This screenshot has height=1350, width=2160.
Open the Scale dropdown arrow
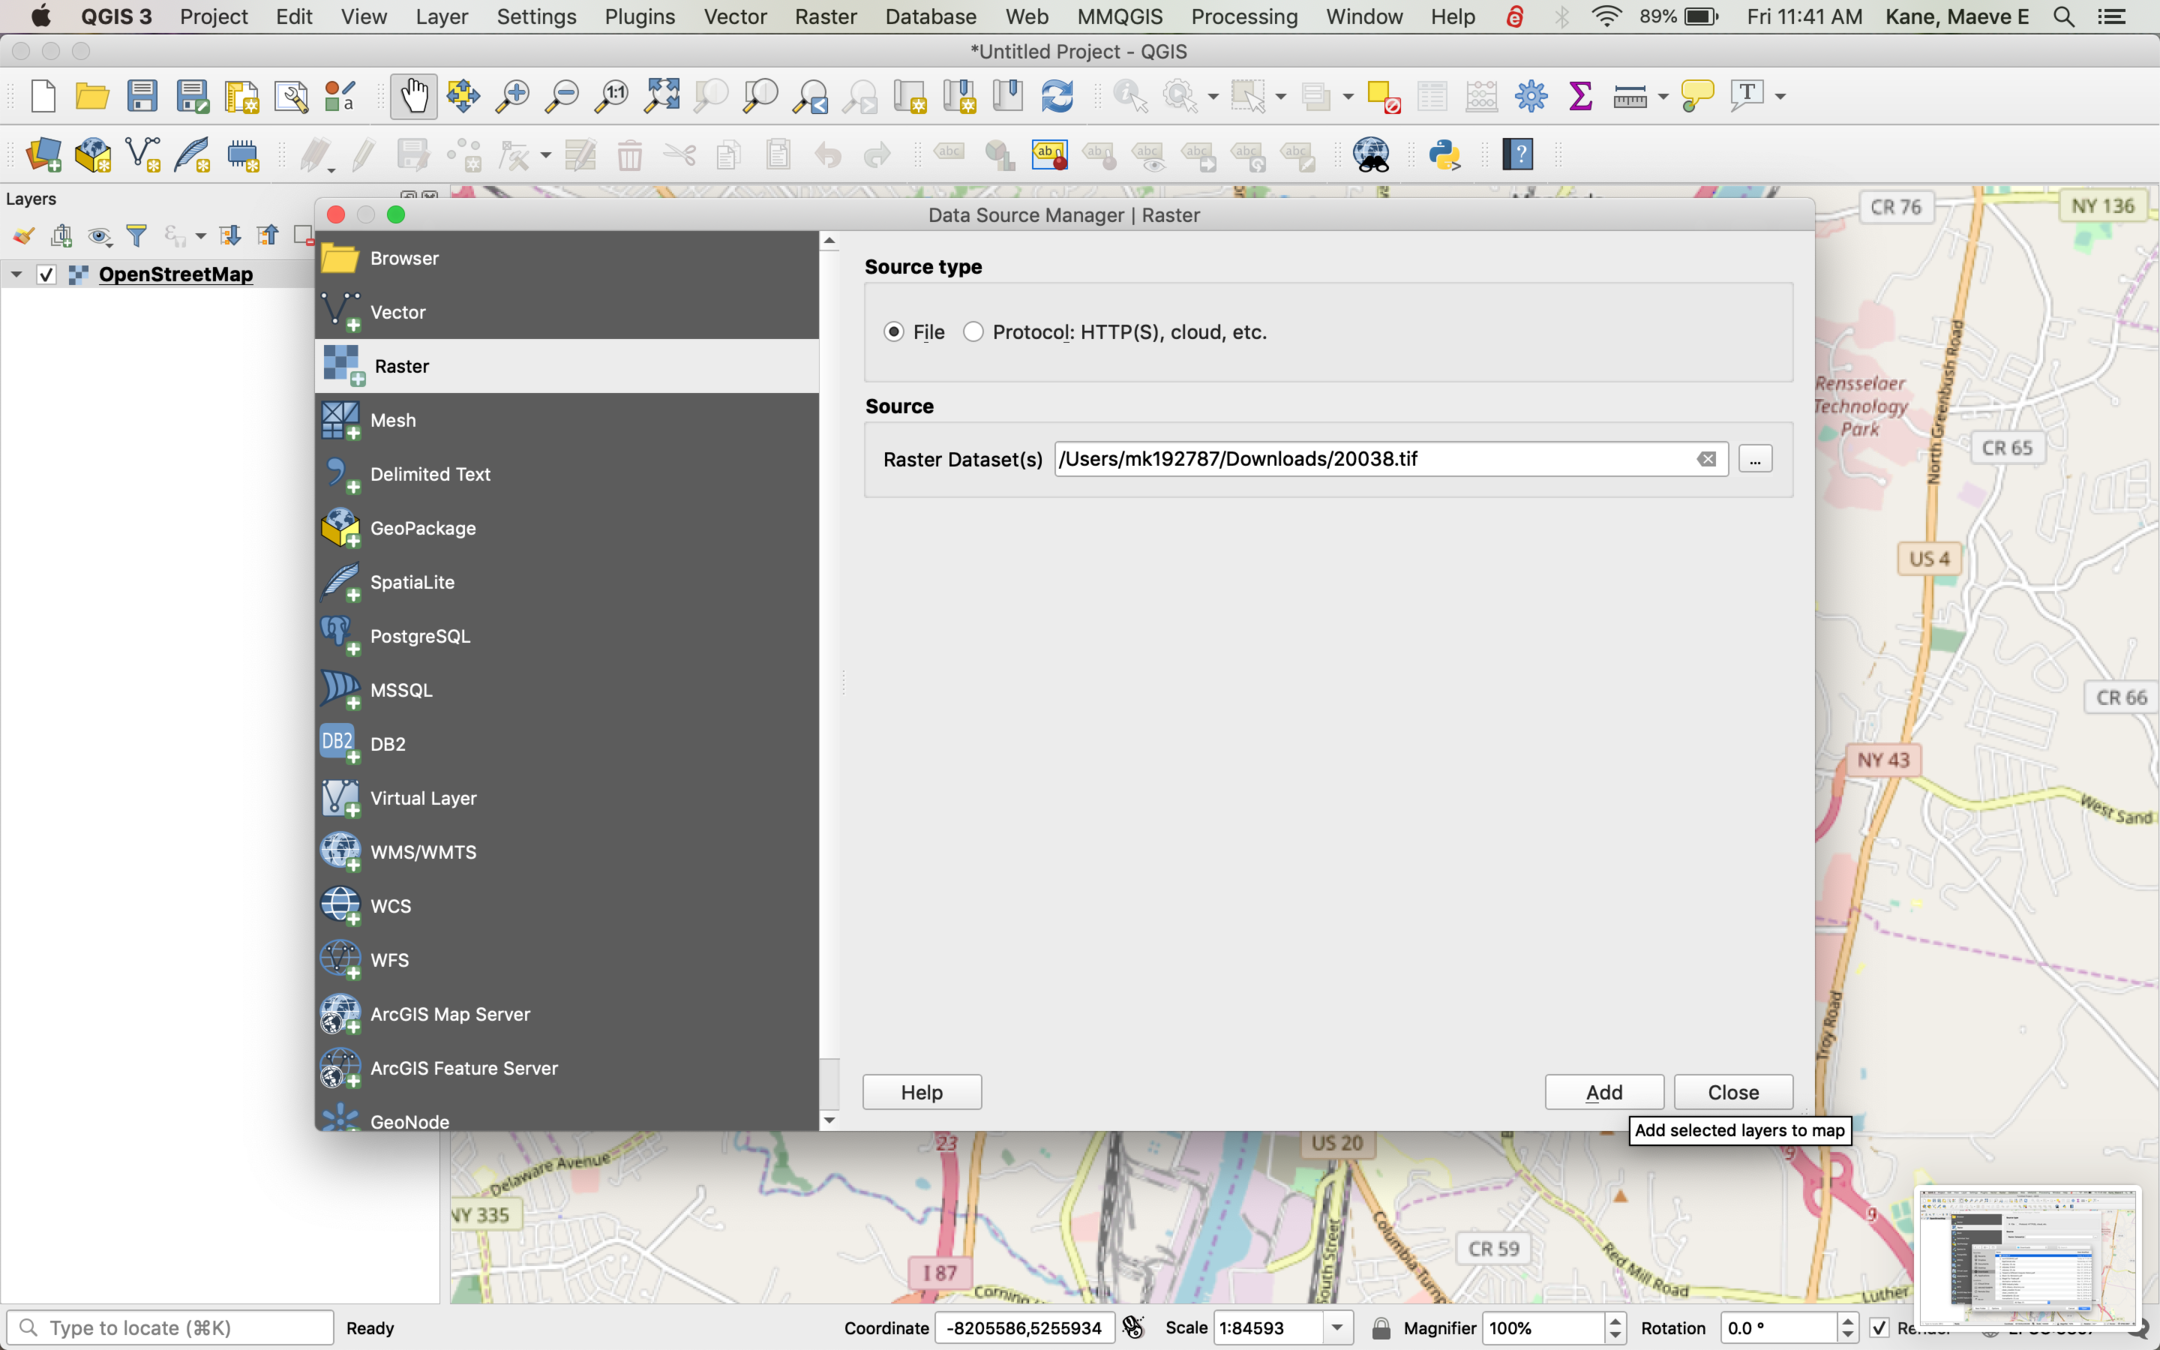coord(1336,1328)
